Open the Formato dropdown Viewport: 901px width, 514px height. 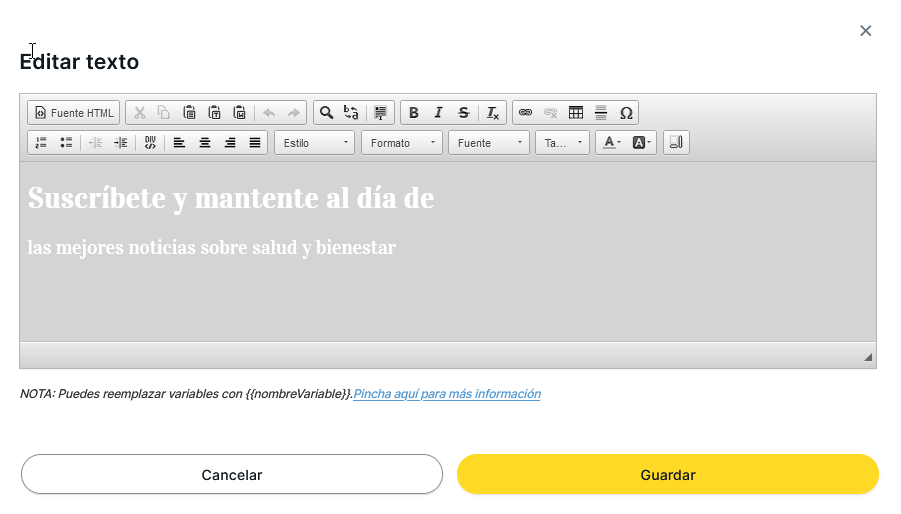402,143
